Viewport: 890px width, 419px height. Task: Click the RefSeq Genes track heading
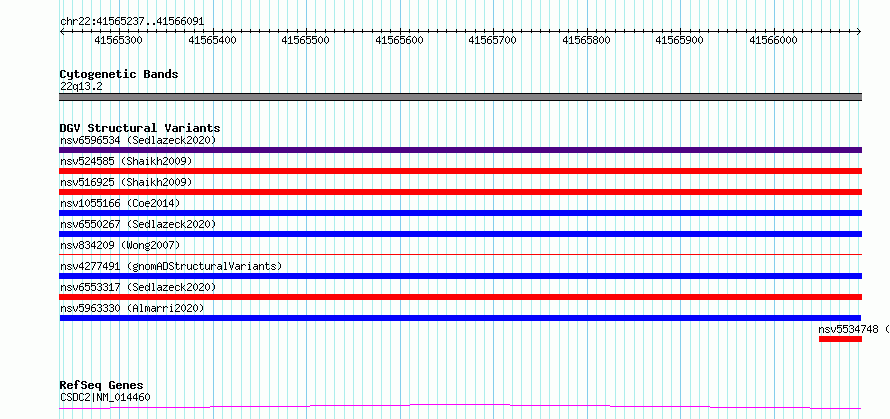pos(101,386)
